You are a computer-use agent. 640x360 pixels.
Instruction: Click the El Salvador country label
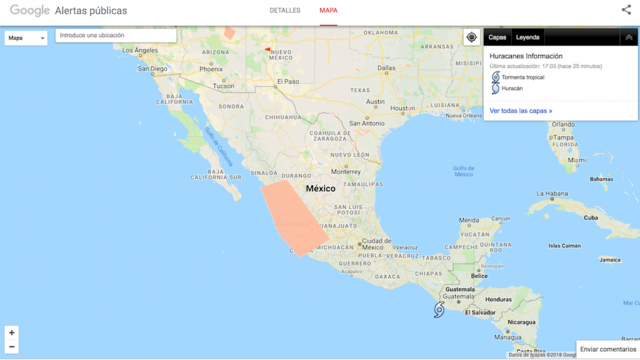[480, 312]
